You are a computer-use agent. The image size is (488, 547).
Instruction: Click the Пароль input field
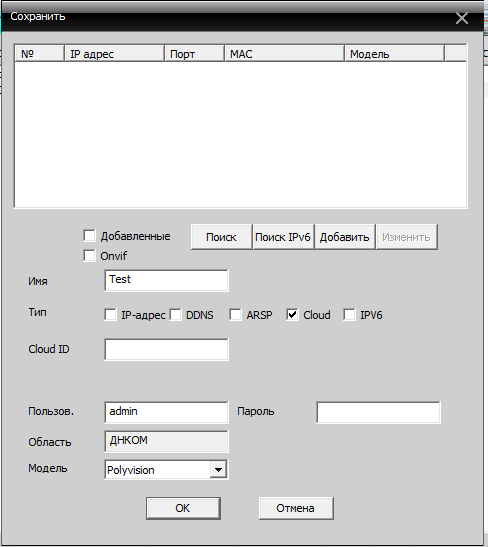pos(378,412)
